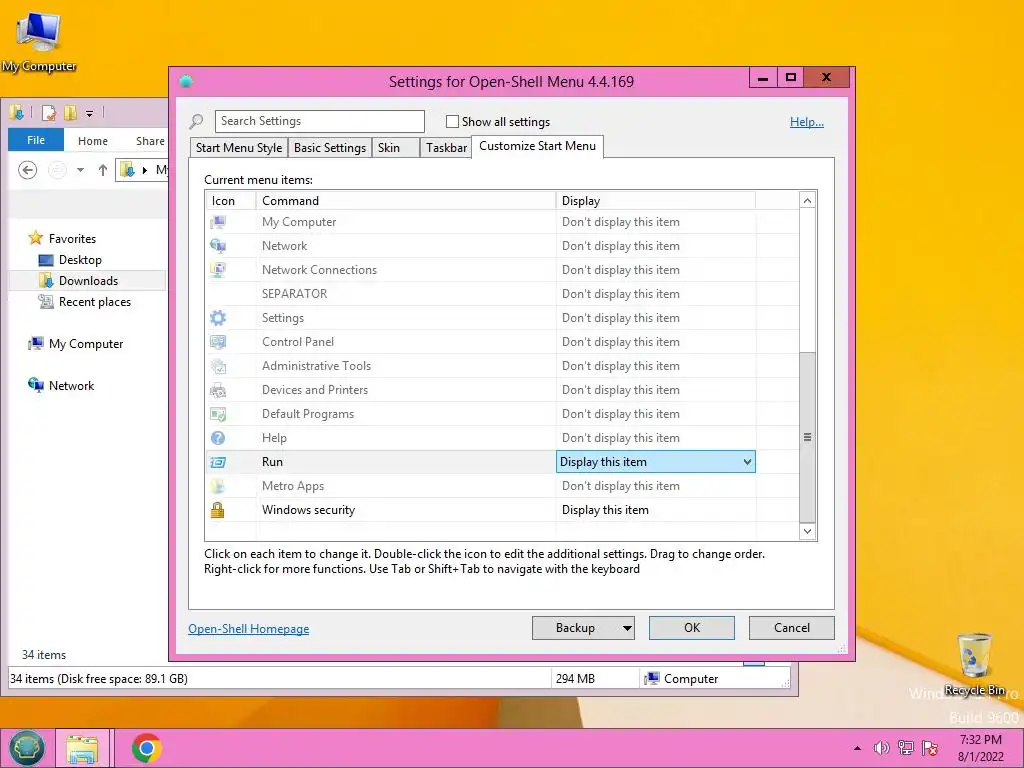Open the Open-Shell Homepage link
Screen dimensions: 1024x768
(x=249, y=629)
